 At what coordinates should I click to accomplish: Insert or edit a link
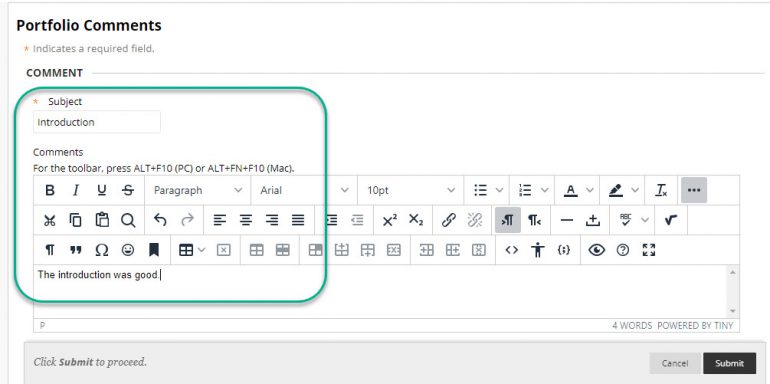click(x=449, y=220)
